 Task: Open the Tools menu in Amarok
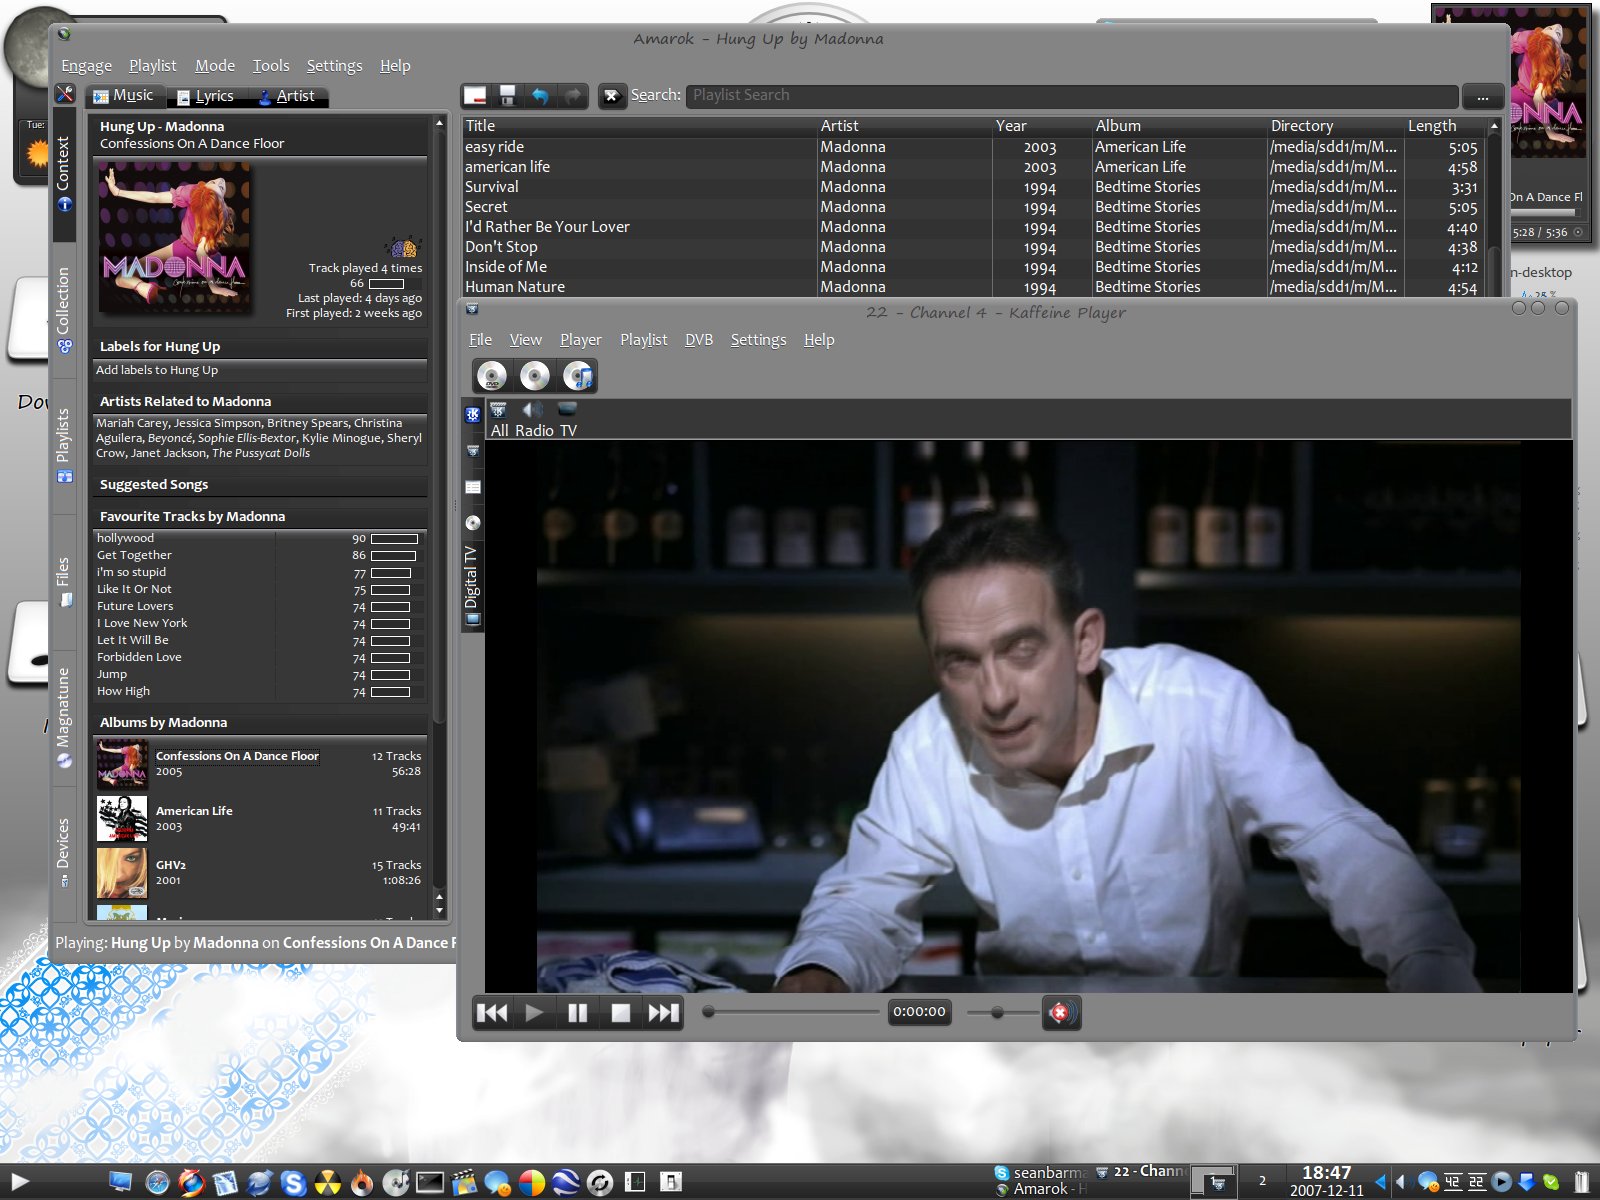[x=270, y=66]
